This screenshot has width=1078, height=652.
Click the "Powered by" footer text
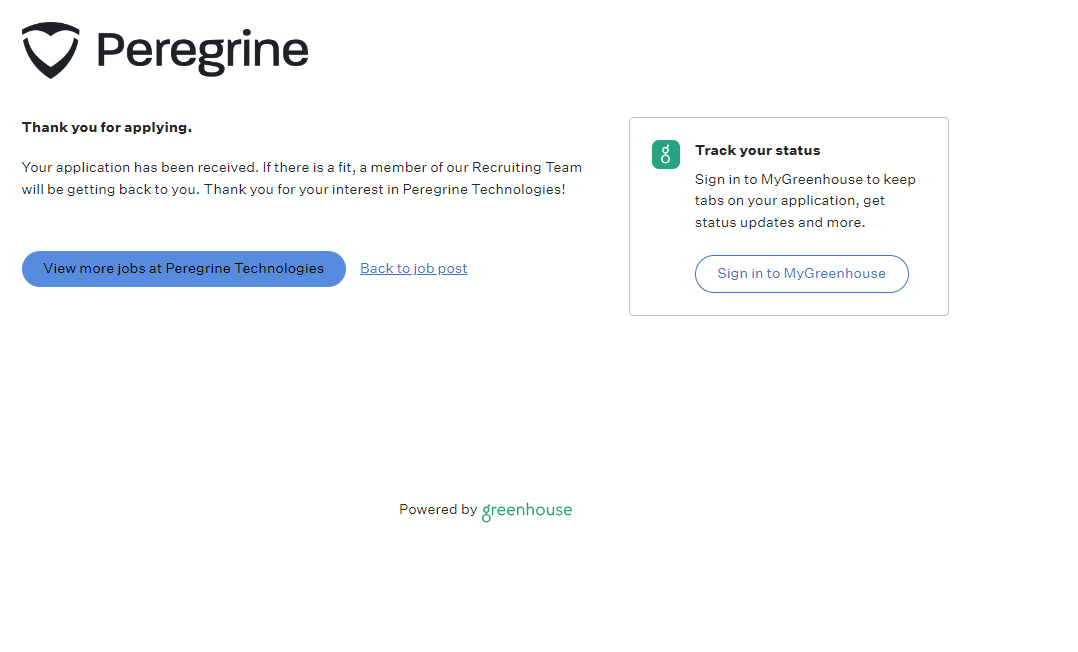click(438, 509)
